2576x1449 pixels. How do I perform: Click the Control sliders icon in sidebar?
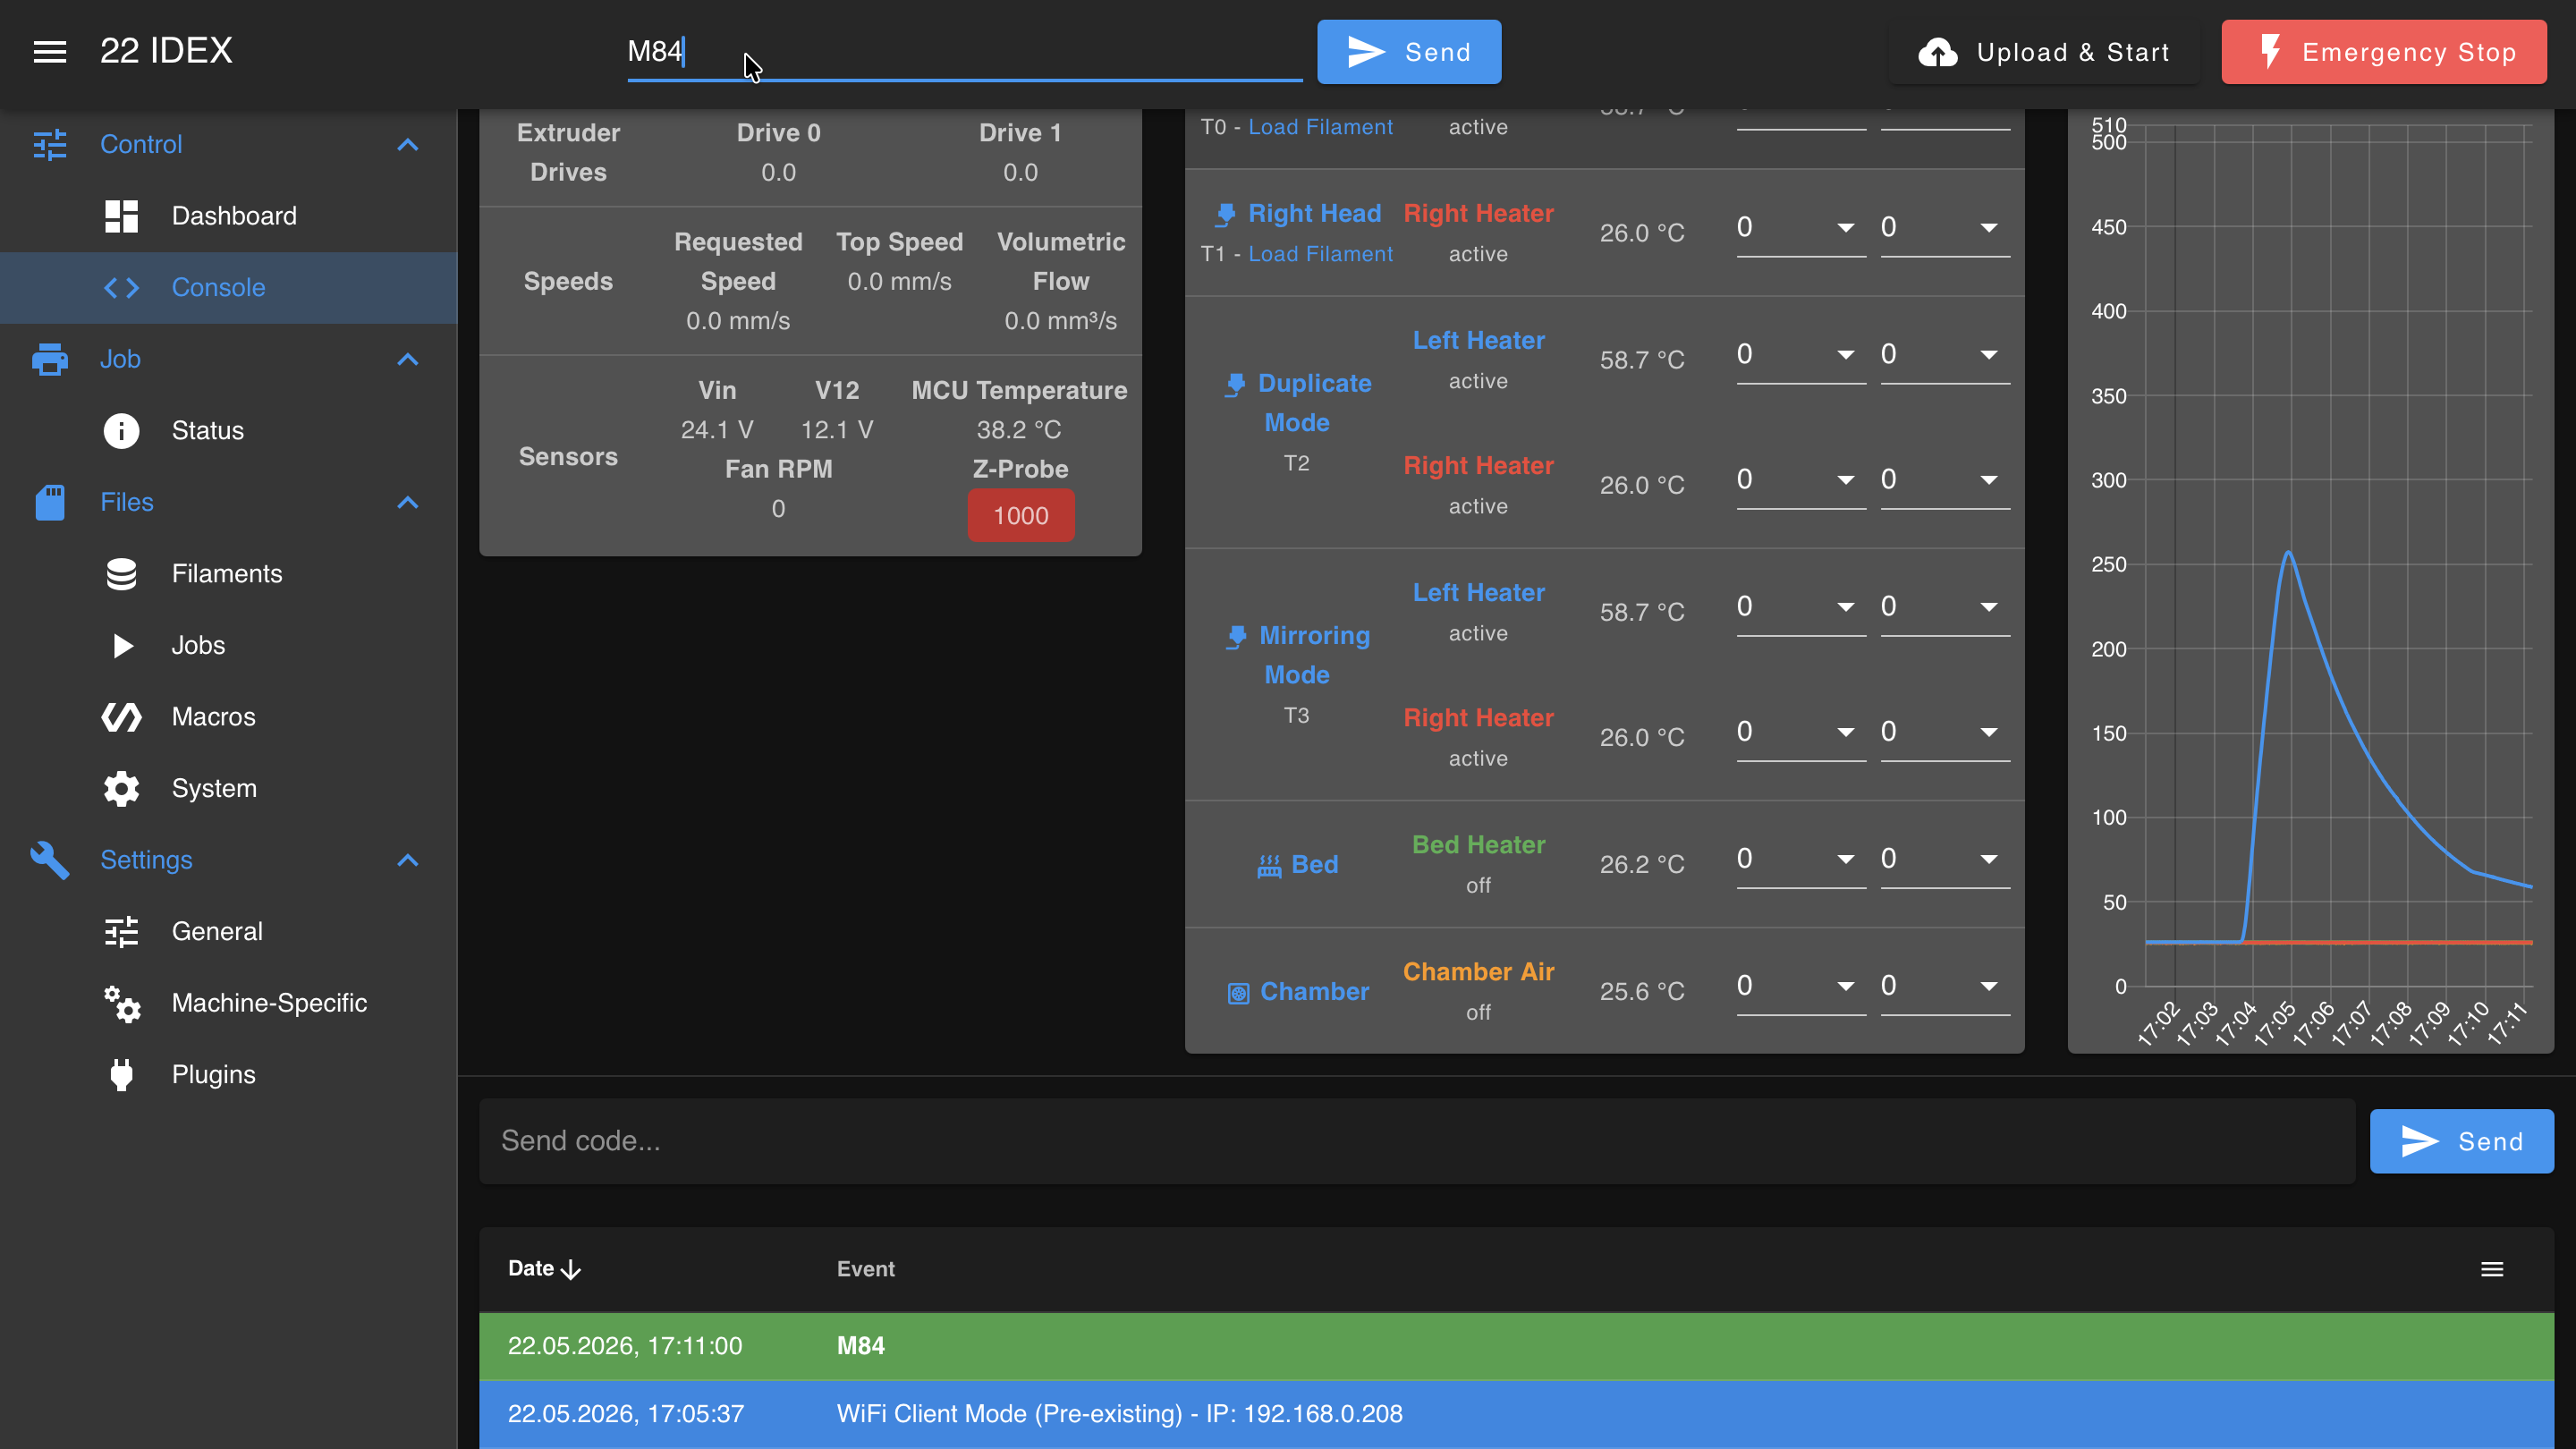[x=50, y=145]
